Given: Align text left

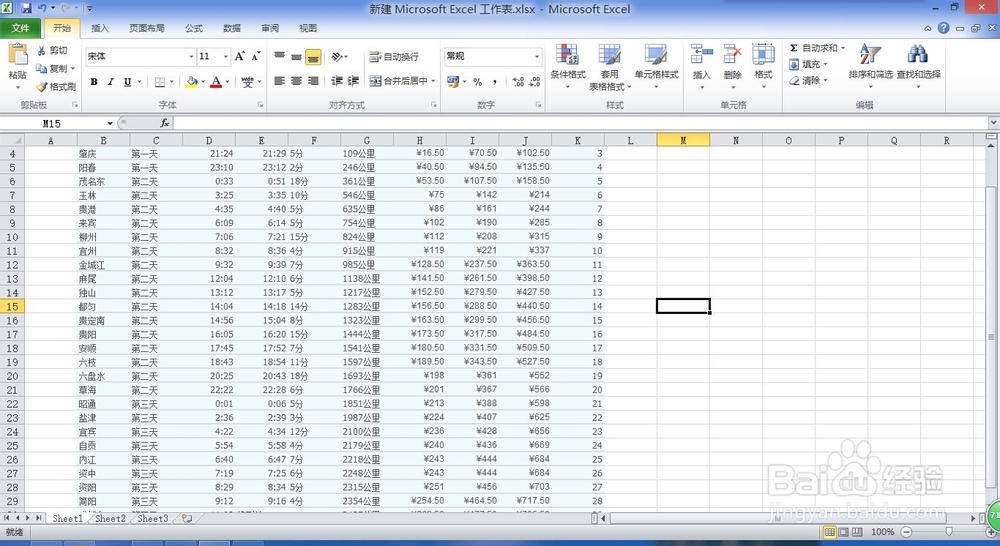Looking at the screenshot, I should click(279, 81).
